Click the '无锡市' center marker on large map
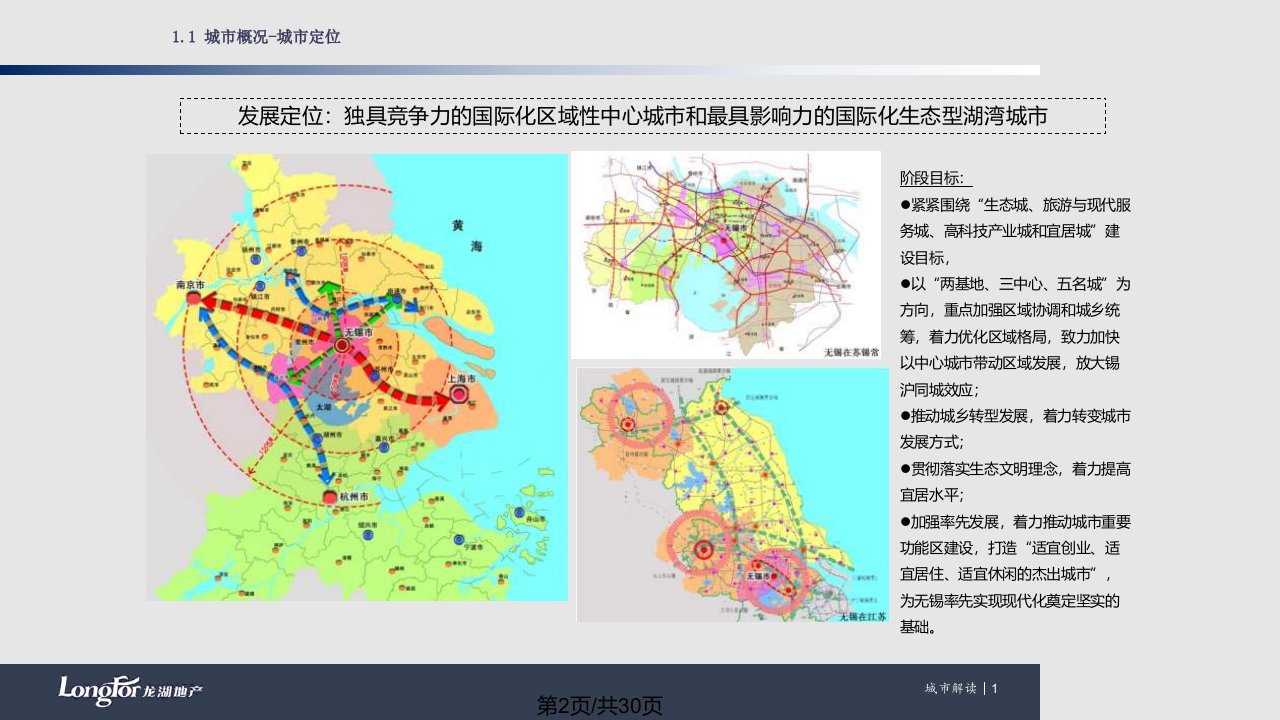Image resolution: width=1280 pixels, height=720 pixels. pyautogui.click(x=342, y=344)
